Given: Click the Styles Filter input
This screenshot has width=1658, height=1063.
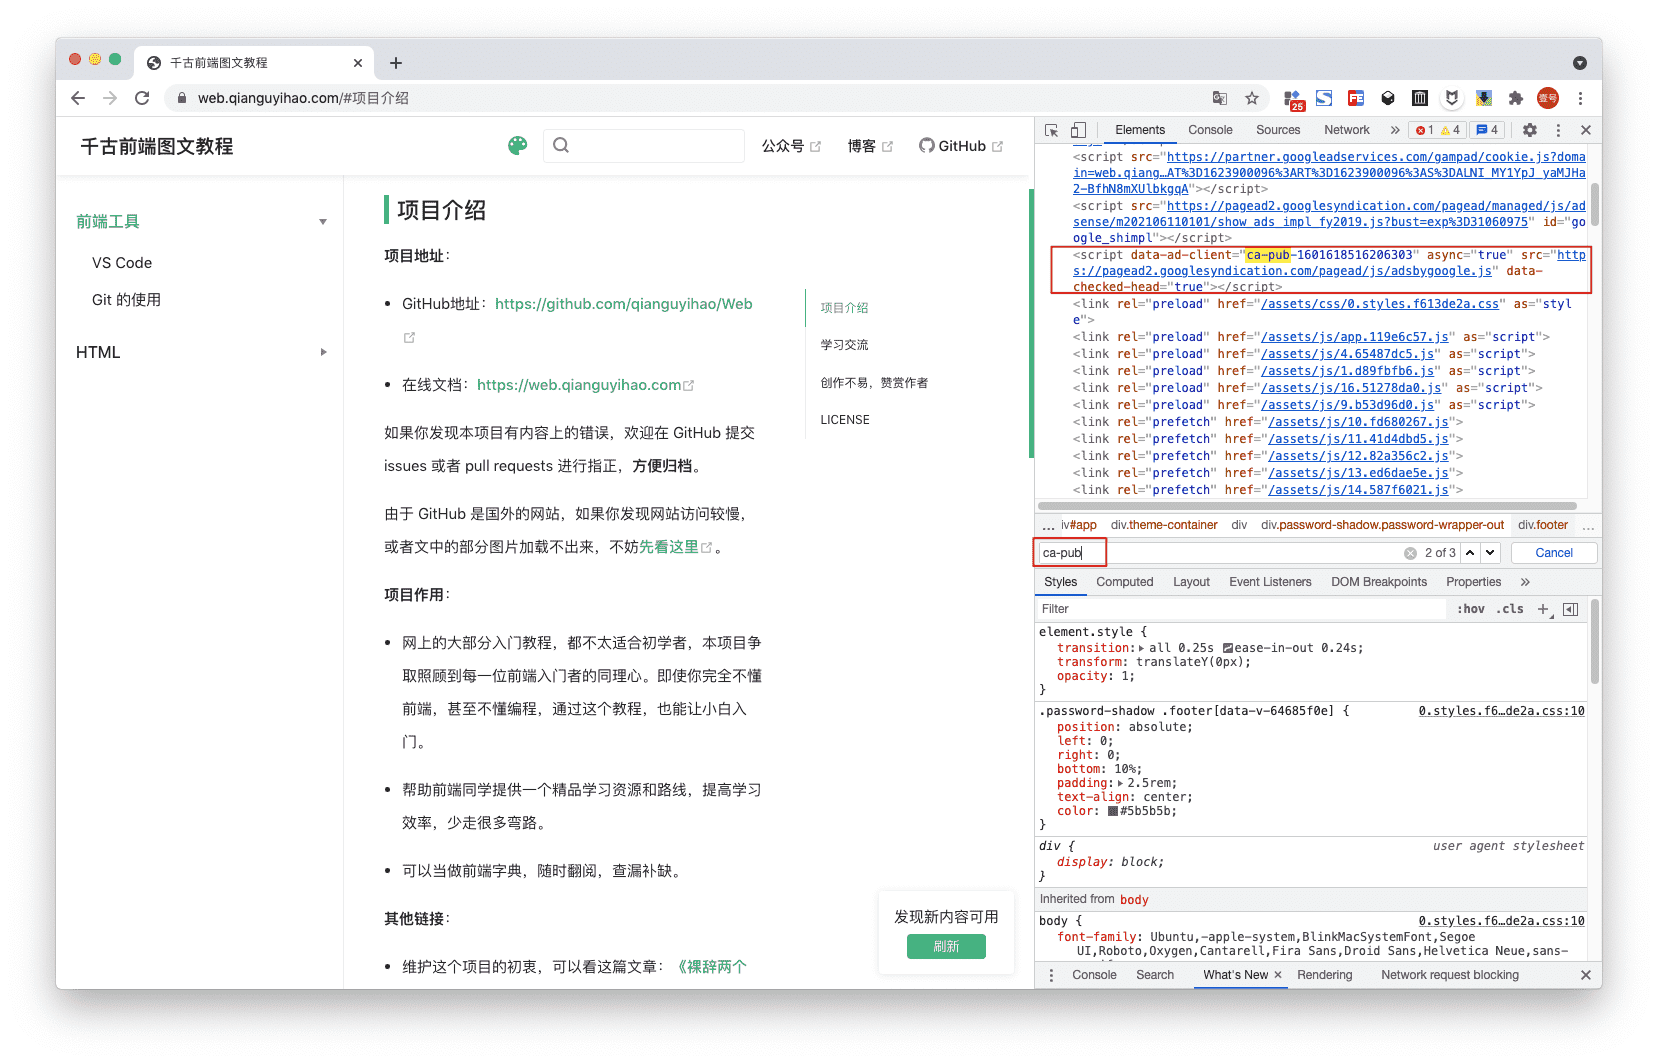Looking at the screenshot, I should pos(1240,609).
